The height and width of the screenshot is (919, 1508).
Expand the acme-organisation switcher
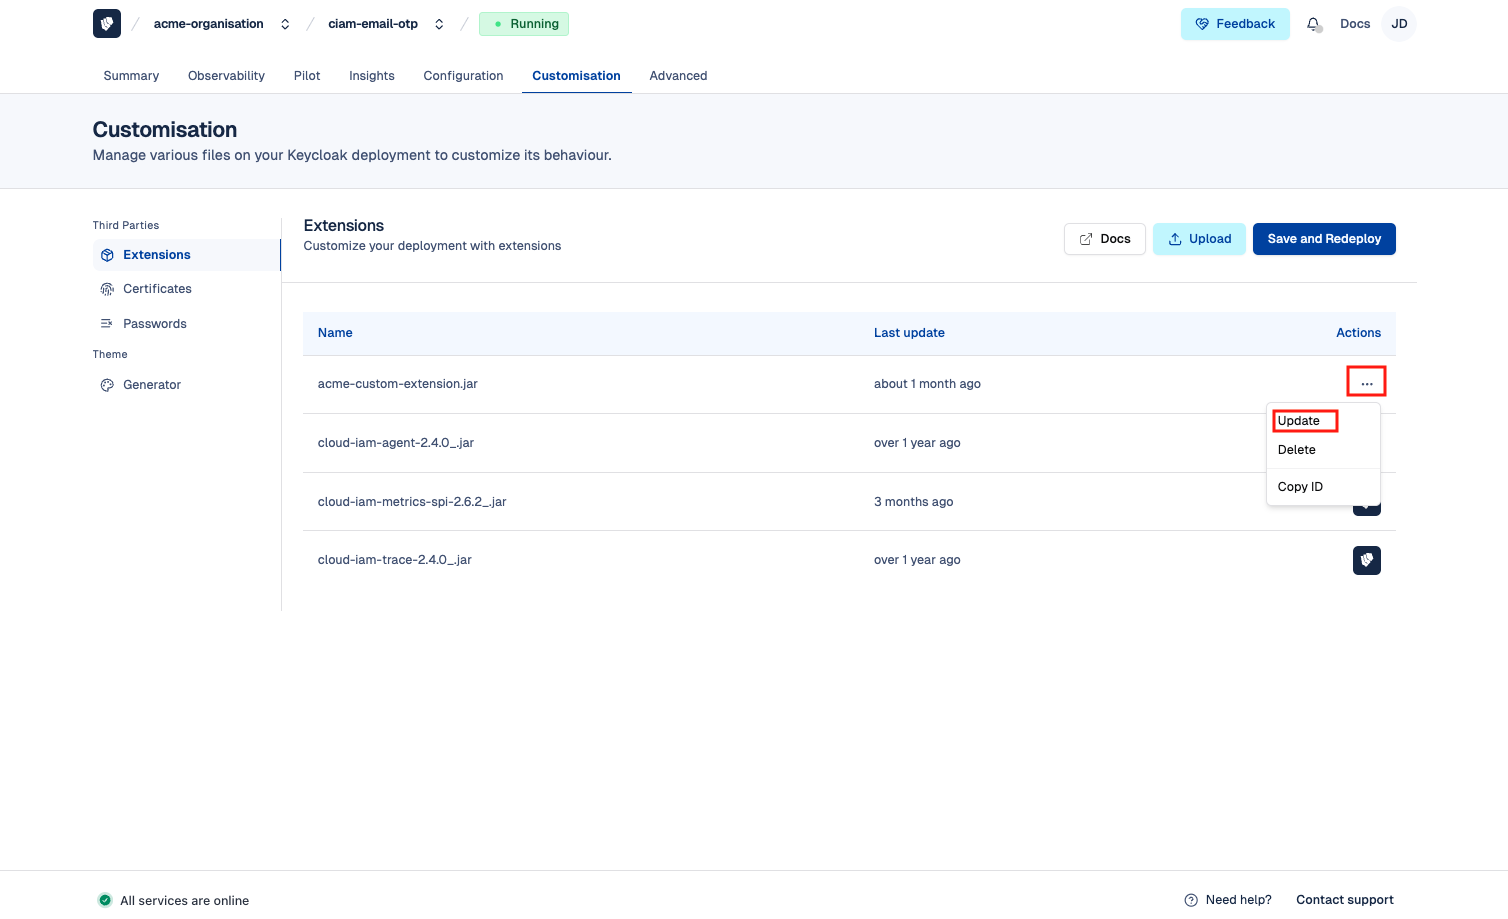[285, 24]
